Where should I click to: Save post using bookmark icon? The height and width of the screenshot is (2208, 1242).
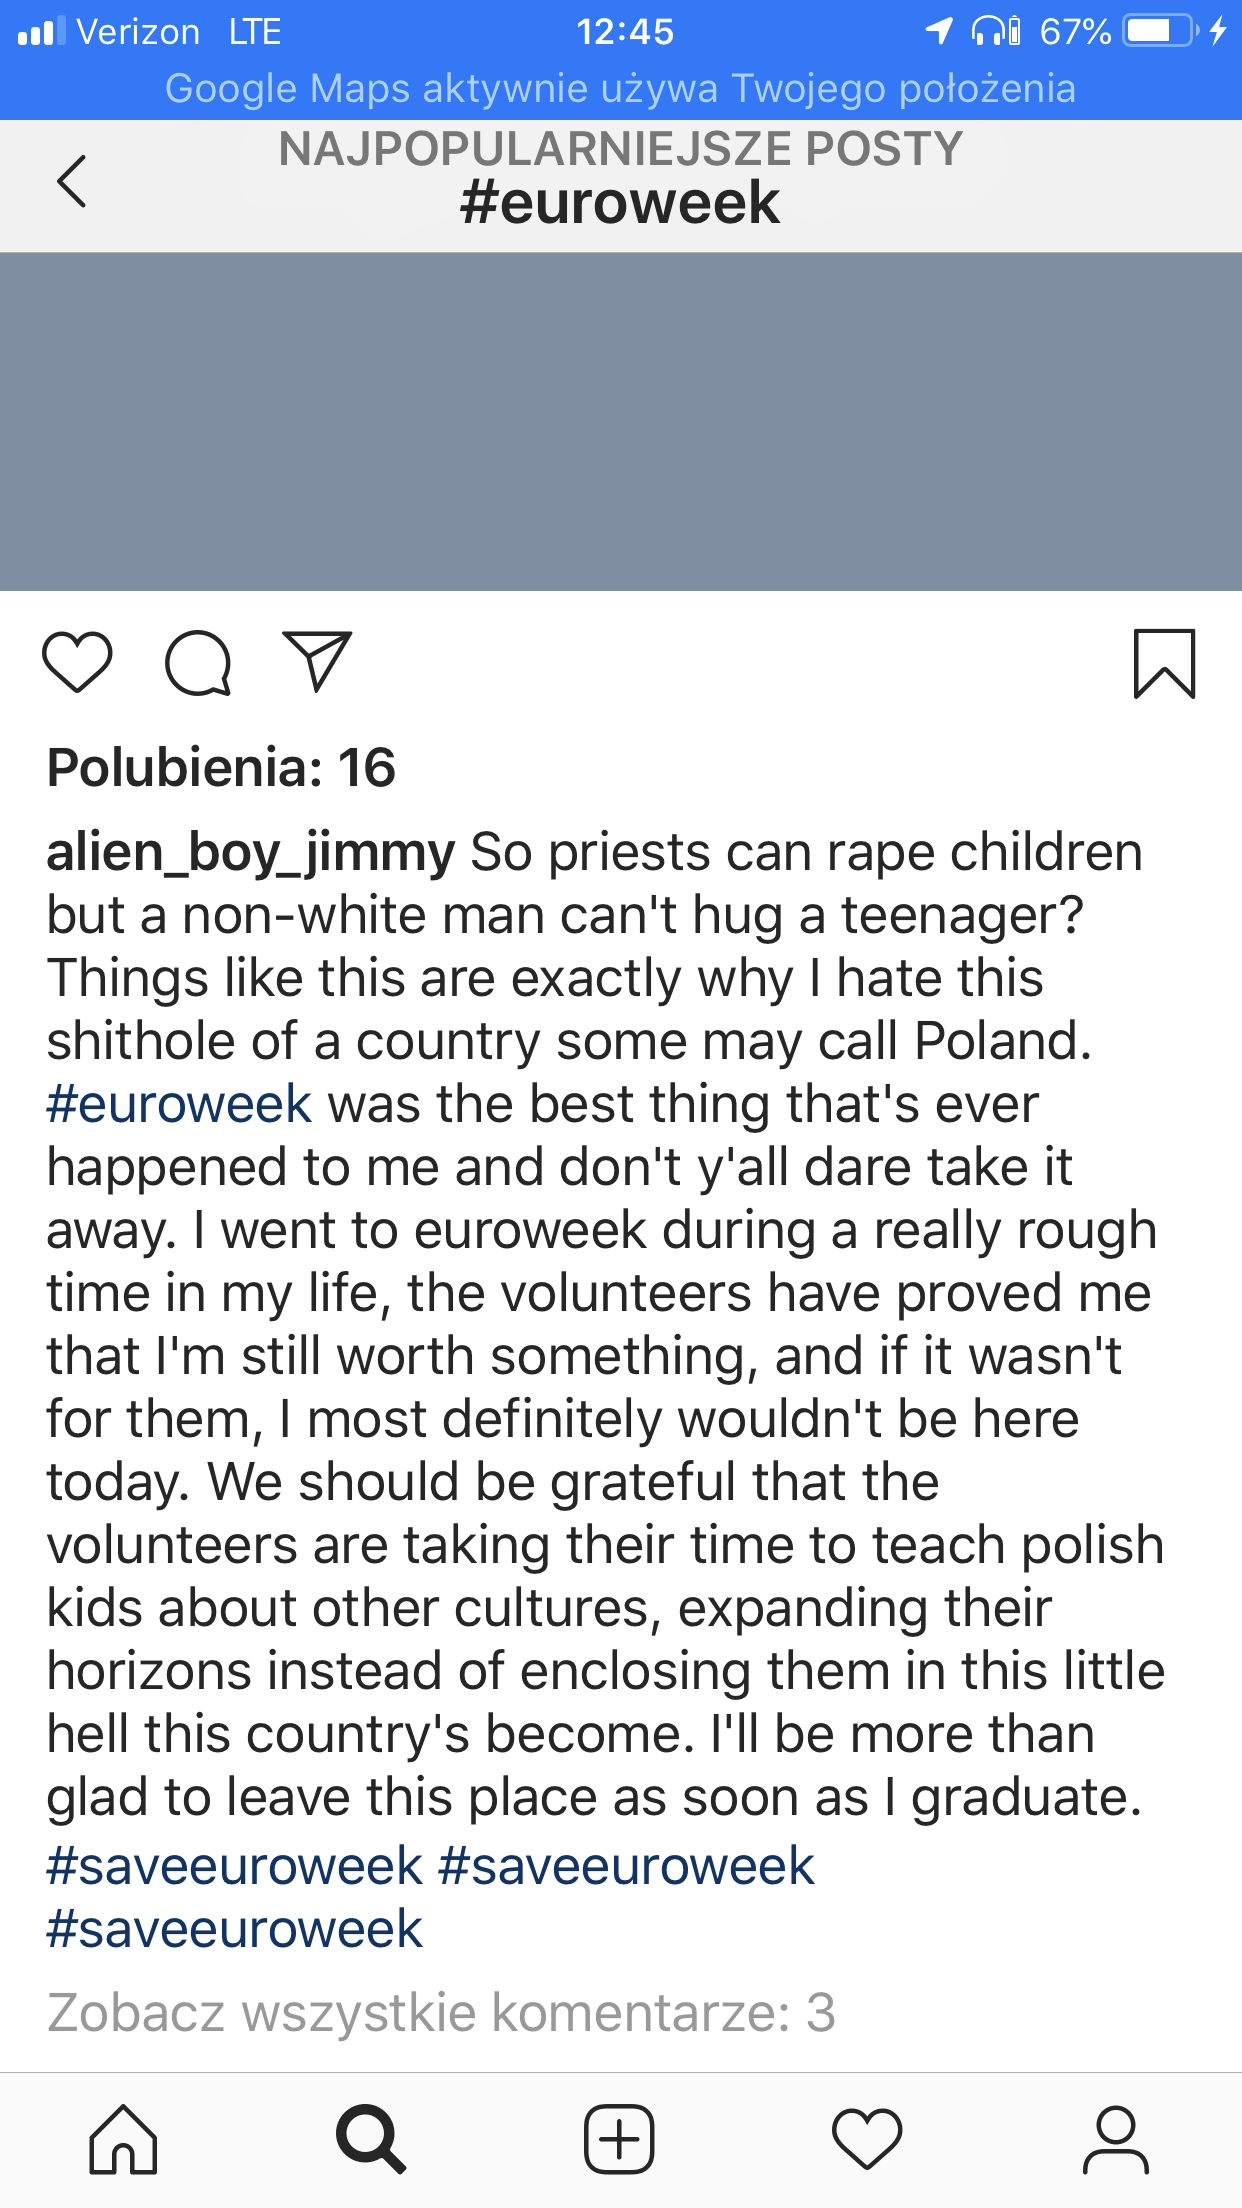[1164, 663]
